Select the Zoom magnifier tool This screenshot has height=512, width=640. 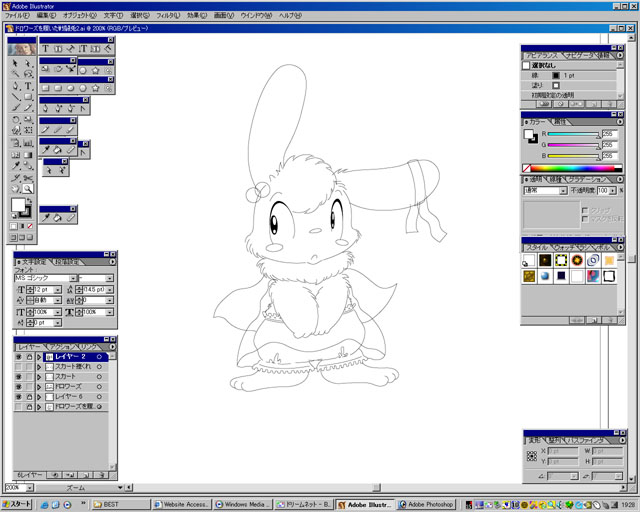(28, 189)
